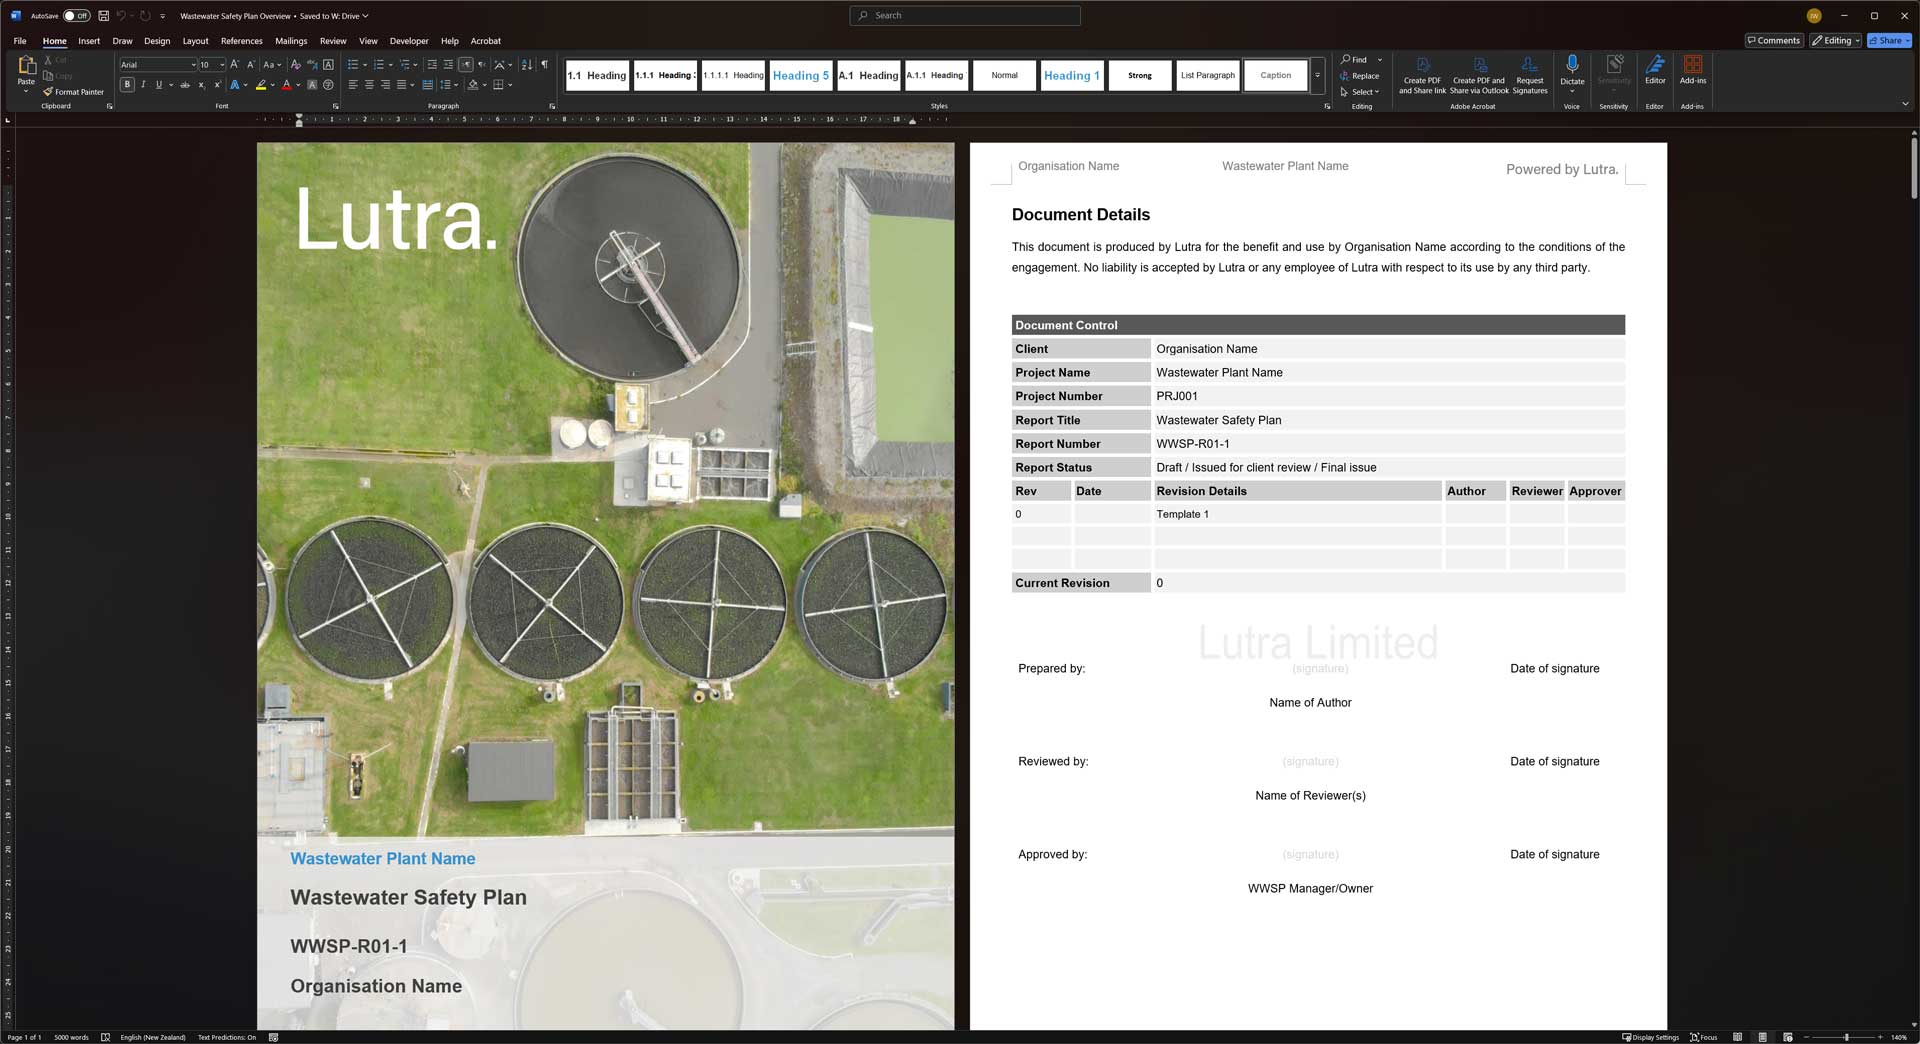Apply subscript formatting
The width and height of the screenshot is (1920, 1044).
click(201, 85)
